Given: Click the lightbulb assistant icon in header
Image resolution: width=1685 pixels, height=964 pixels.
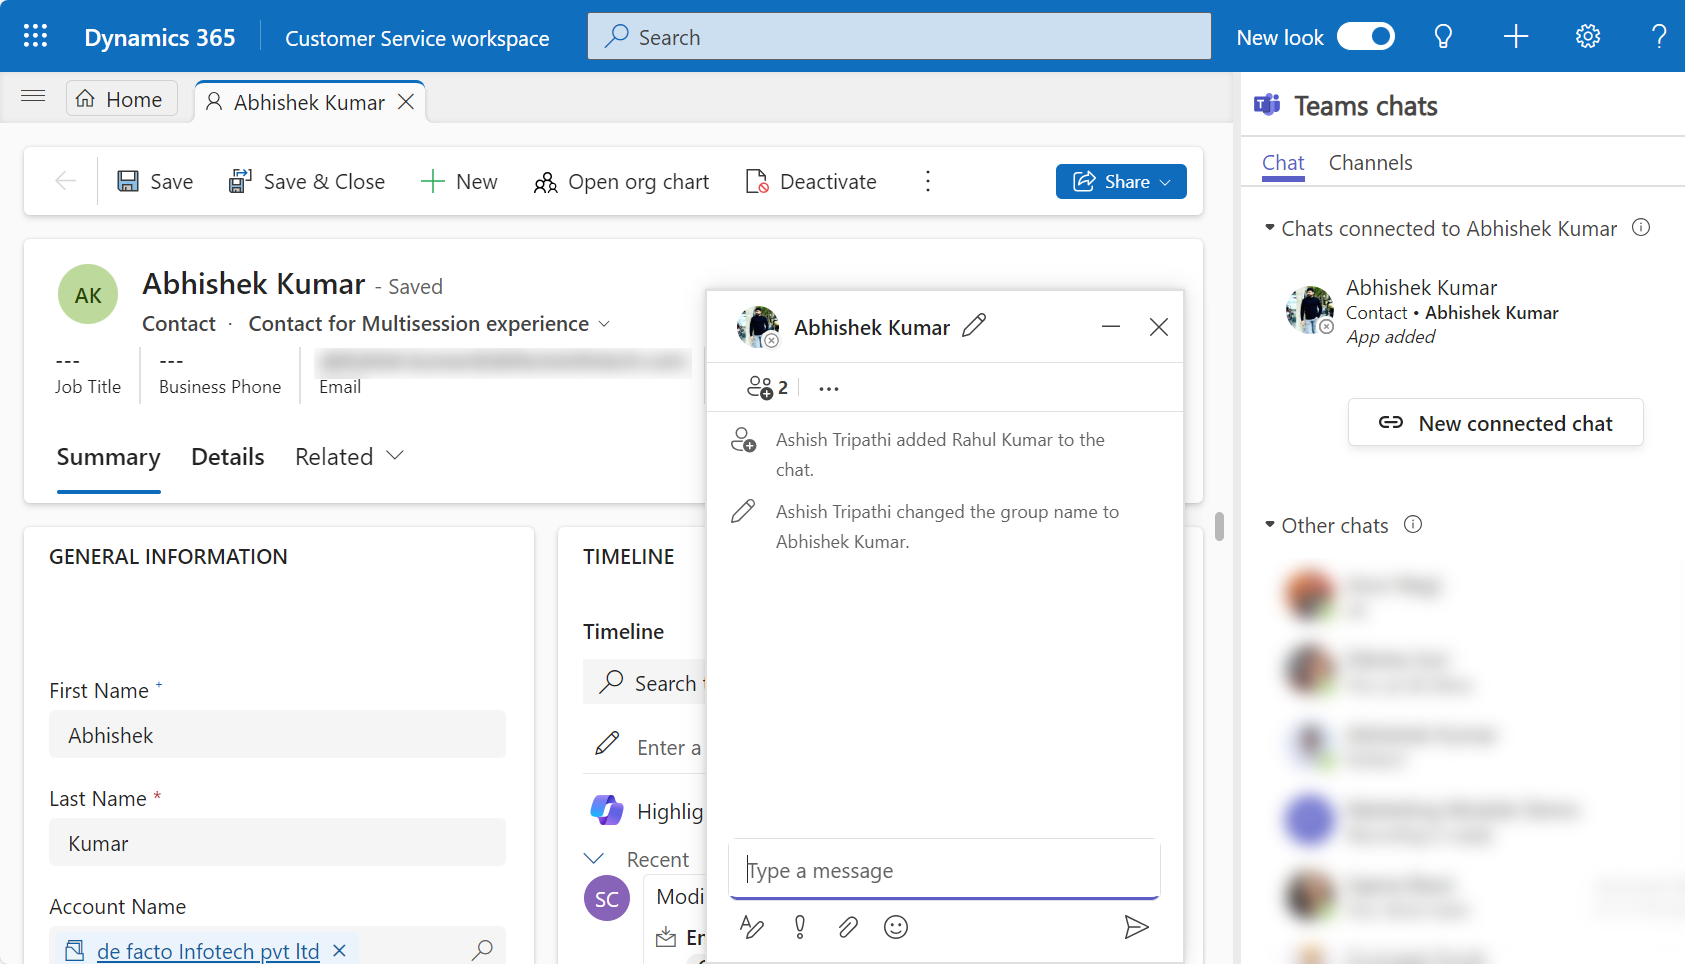Looking at the screenshot, I should pyautogui.click(x=1443, y=37).
